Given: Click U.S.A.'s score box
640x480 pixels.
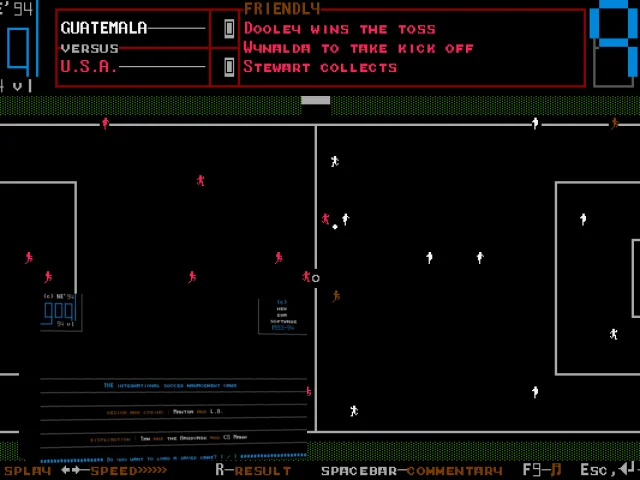Looking at the screenshot, I should pos(229,67).
